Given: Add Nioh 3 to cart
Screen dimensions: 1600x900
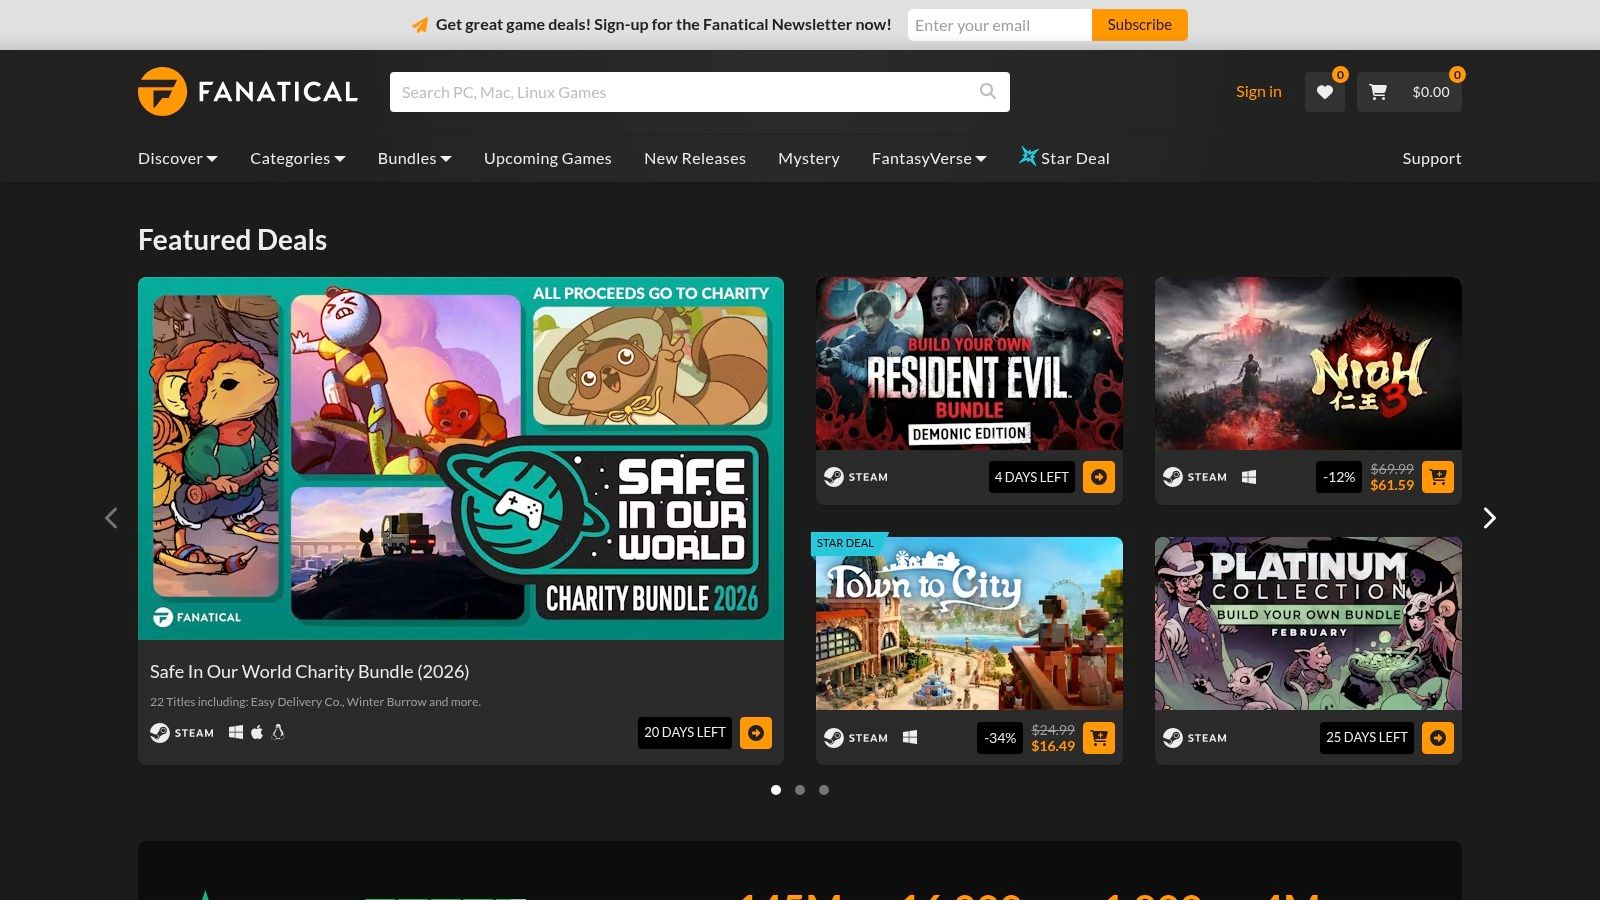Looking at the screenshot, I should 1438,477.
